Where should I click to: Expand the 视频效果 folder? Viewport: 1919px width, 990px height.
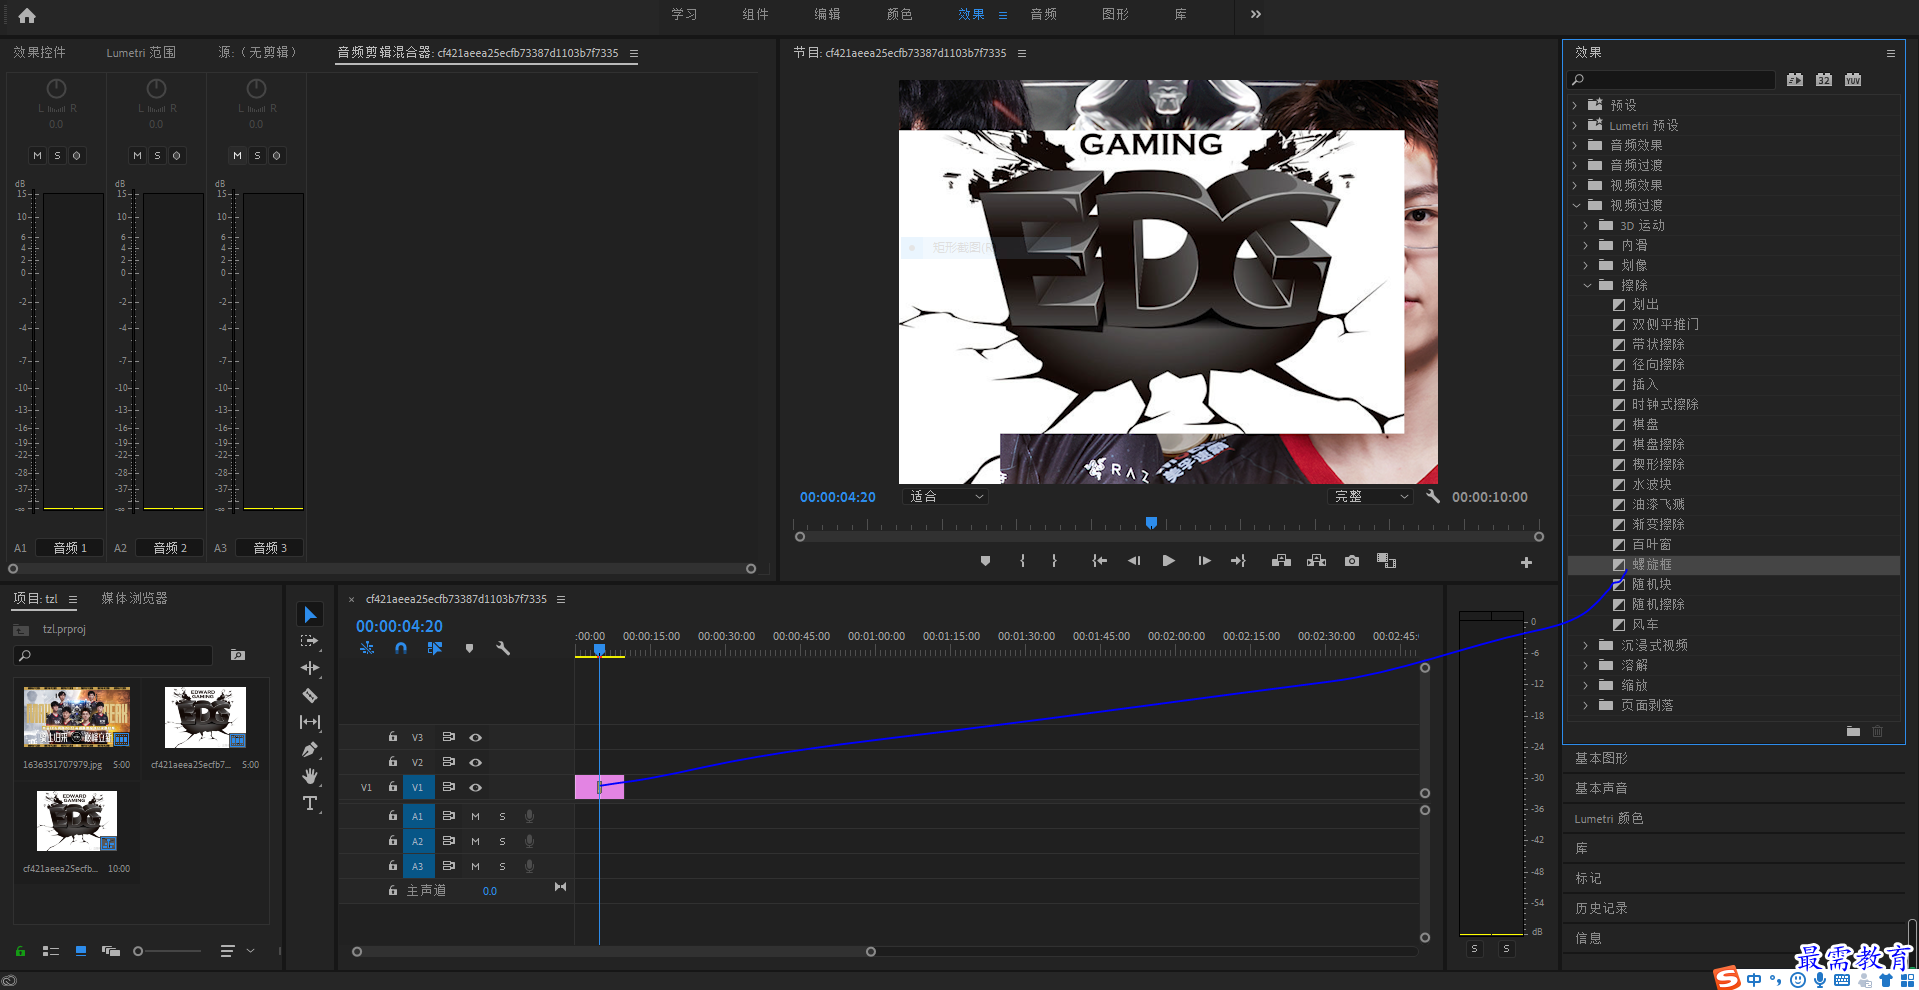[1575, 185]
